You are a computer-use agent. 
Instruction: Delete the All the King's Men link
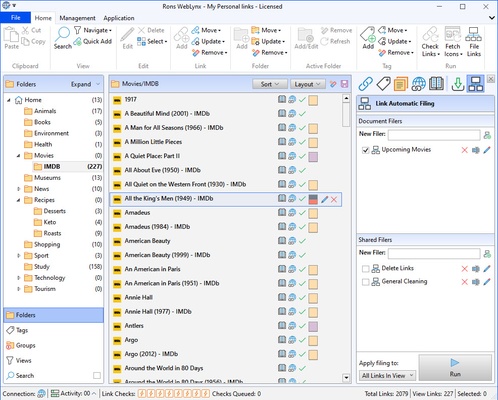(334, 199)
